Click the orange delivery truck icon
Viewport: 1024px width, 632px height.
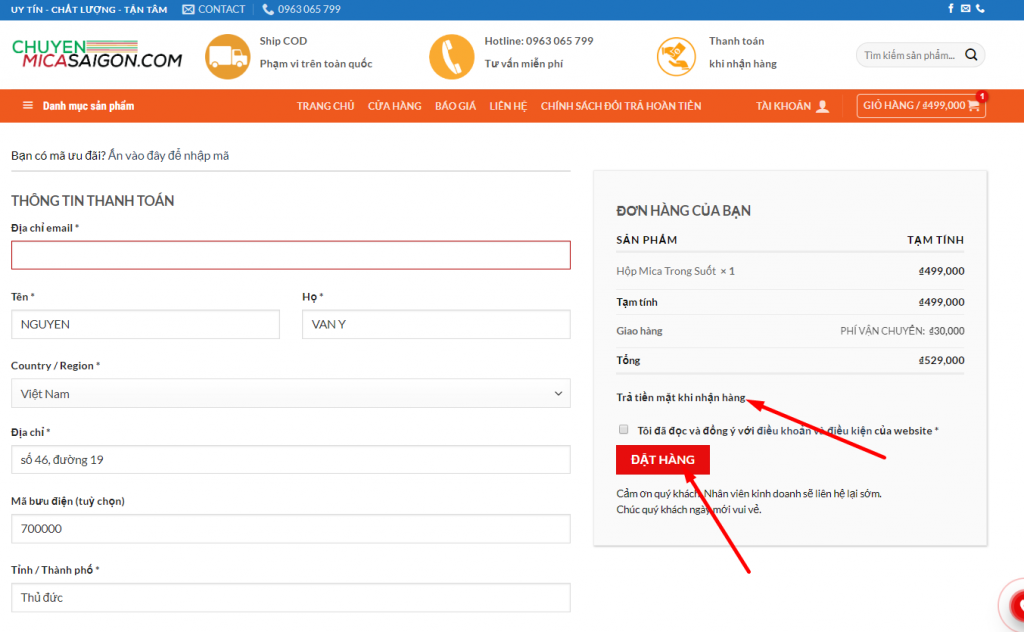(227, 57)
